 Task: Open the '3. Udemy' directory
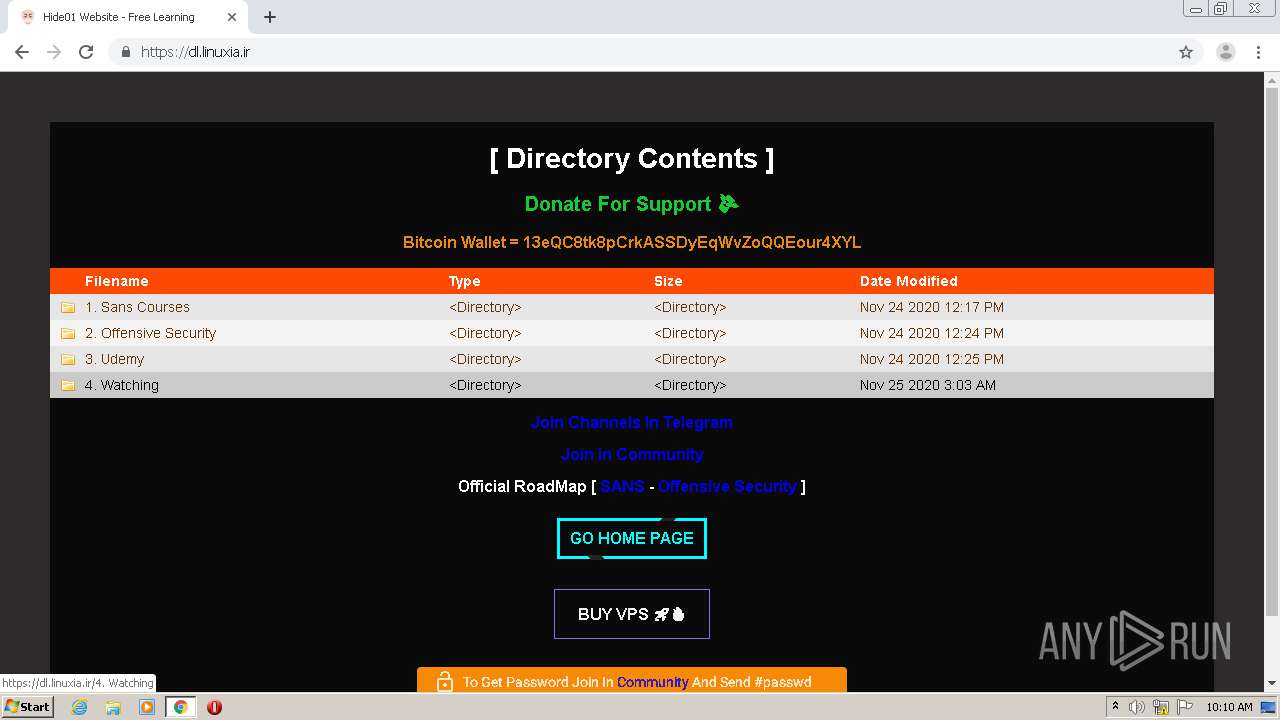114,359
